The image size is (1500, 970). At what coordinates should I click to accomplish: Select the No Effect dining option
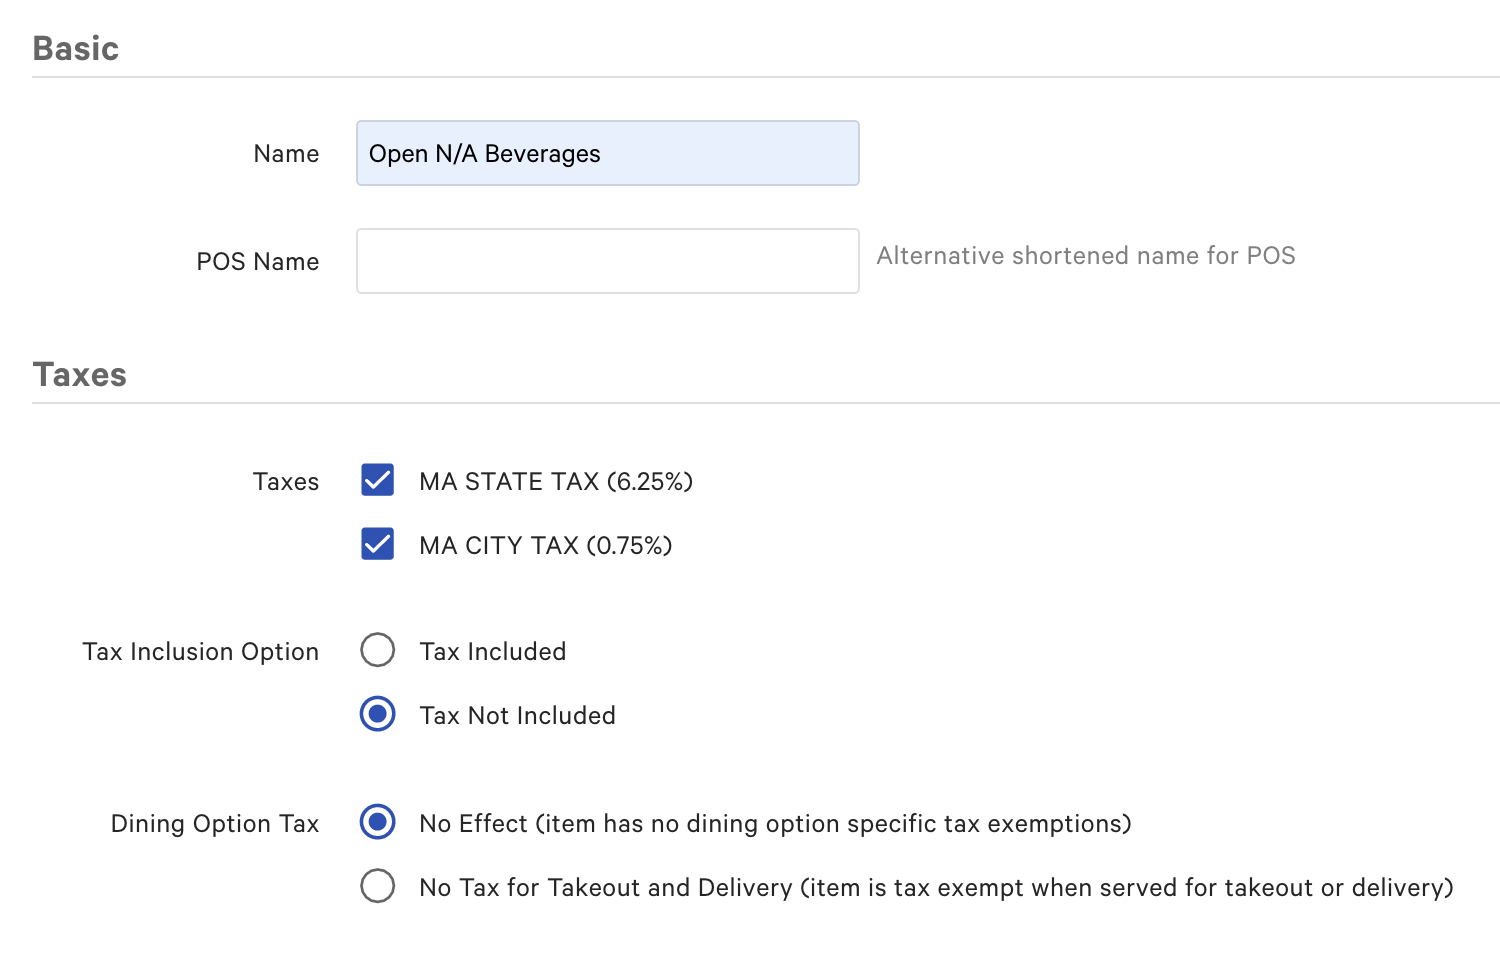377,823
